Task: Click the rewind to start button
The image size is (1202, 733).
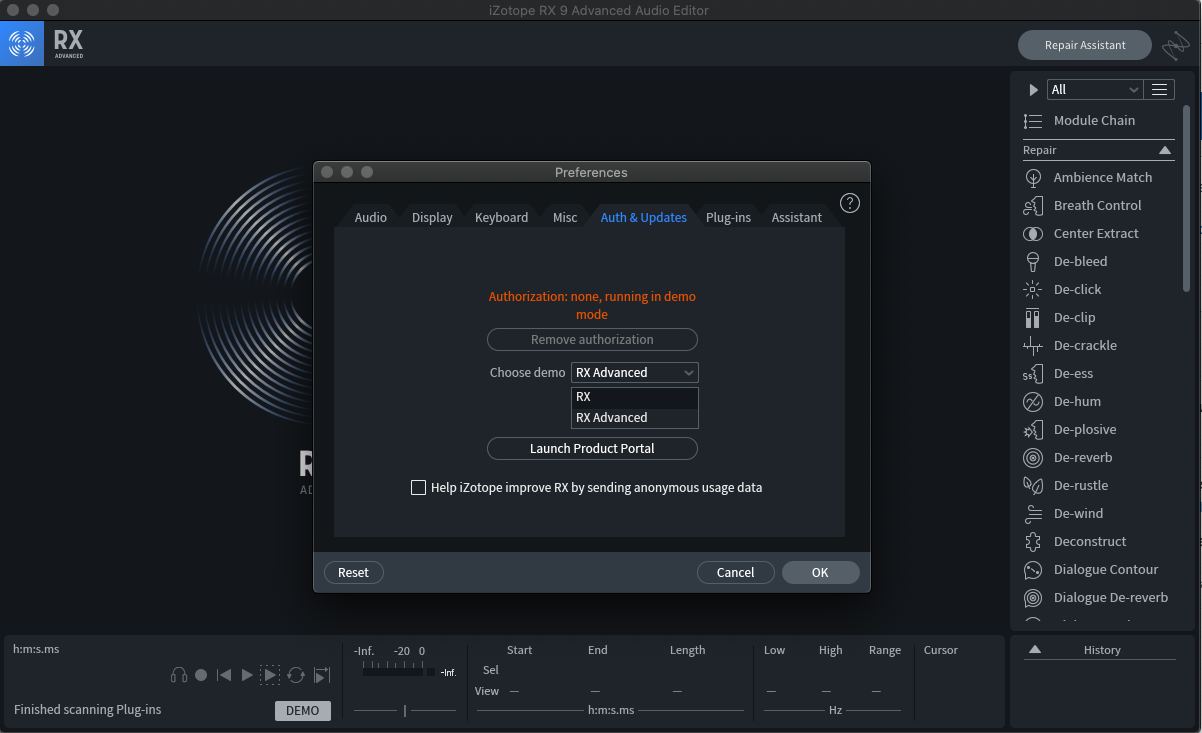Action: click(x=224, y=675)
